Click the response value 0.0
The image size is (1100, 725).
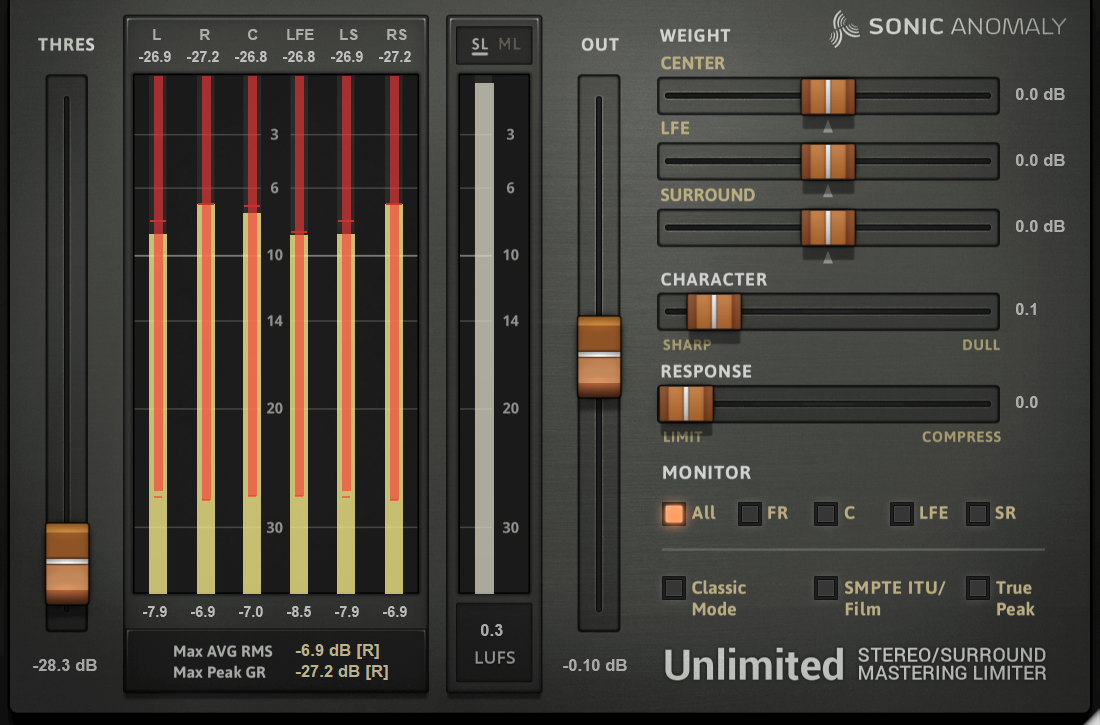tap(1026, 402)
